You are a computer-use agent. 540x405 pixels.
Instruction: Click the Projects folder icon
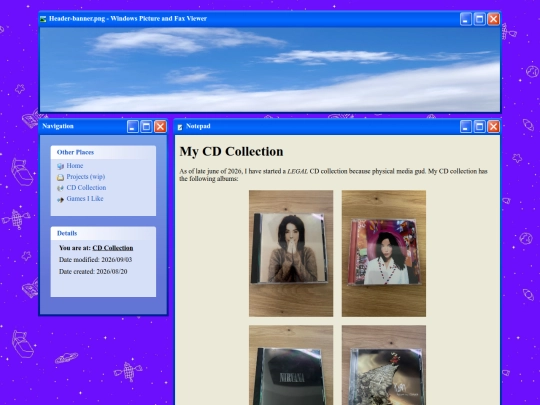(60, 177)
